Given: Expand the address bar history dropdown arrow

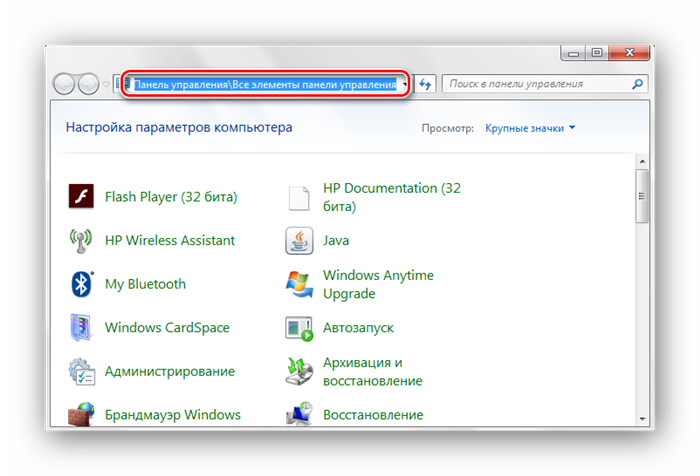Looking at the screenshot, I should click(405, 84).
